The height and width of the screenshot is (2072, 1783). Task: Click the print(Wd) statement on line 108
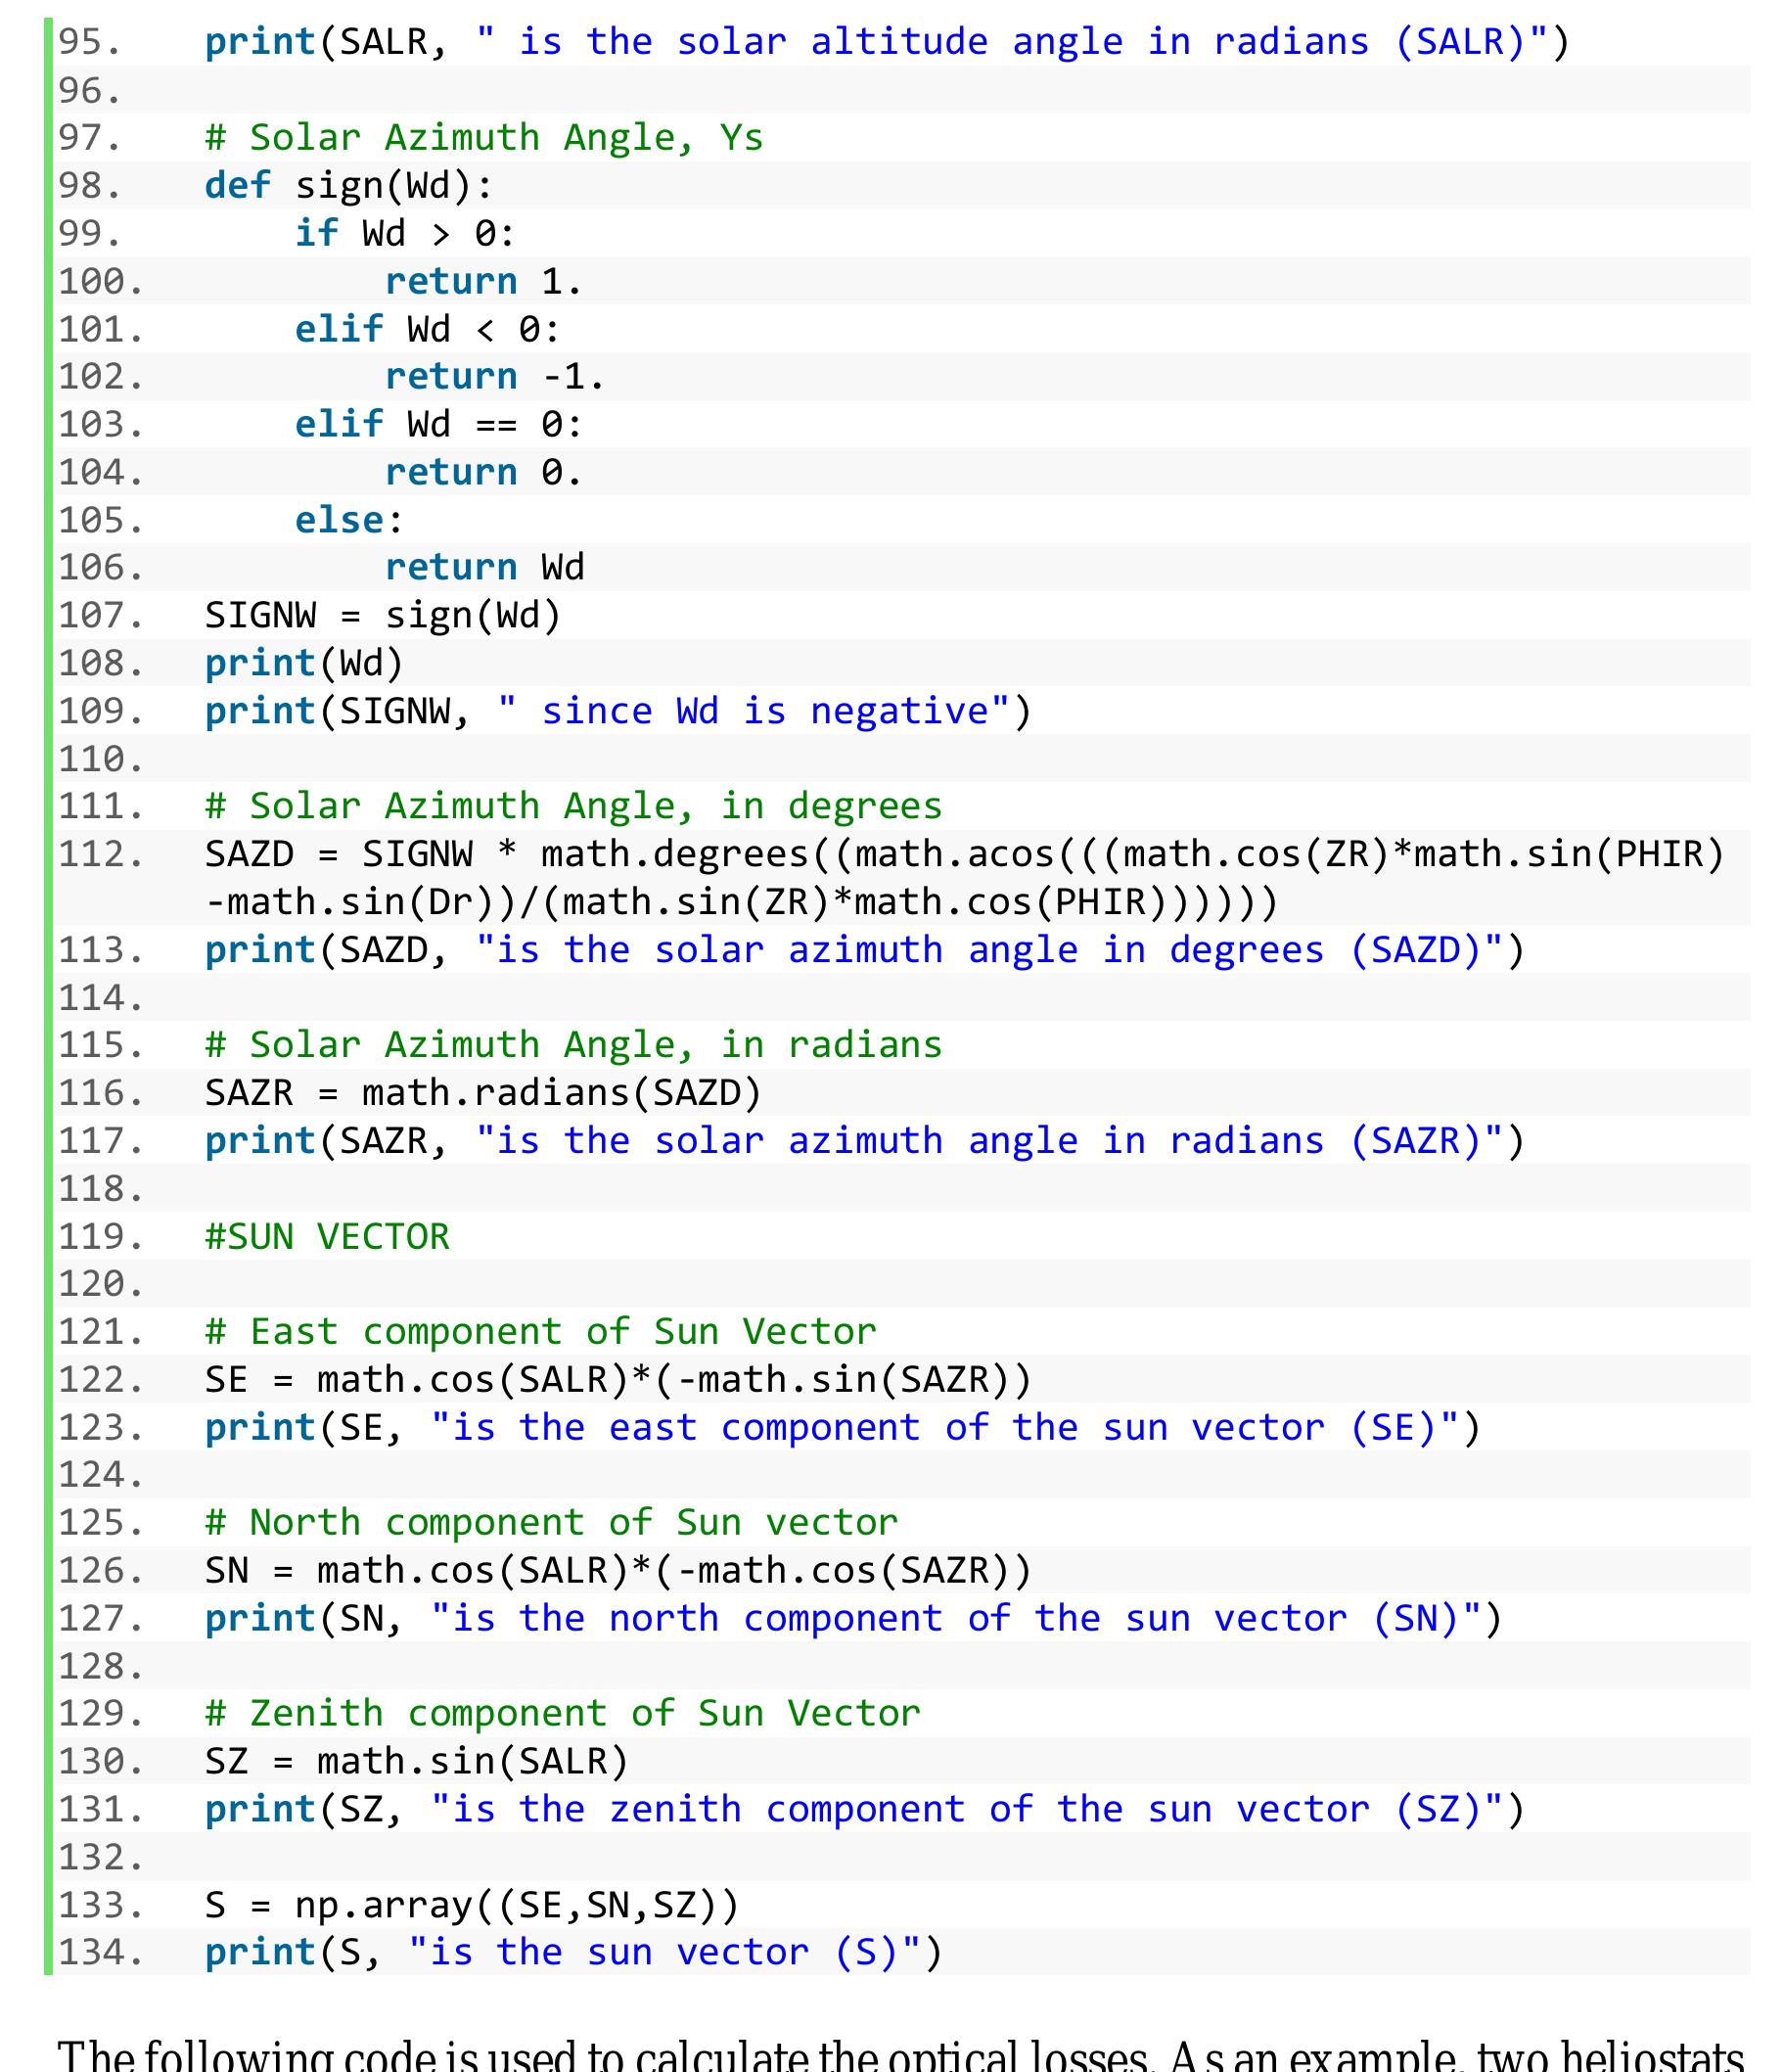pos(304,664)
